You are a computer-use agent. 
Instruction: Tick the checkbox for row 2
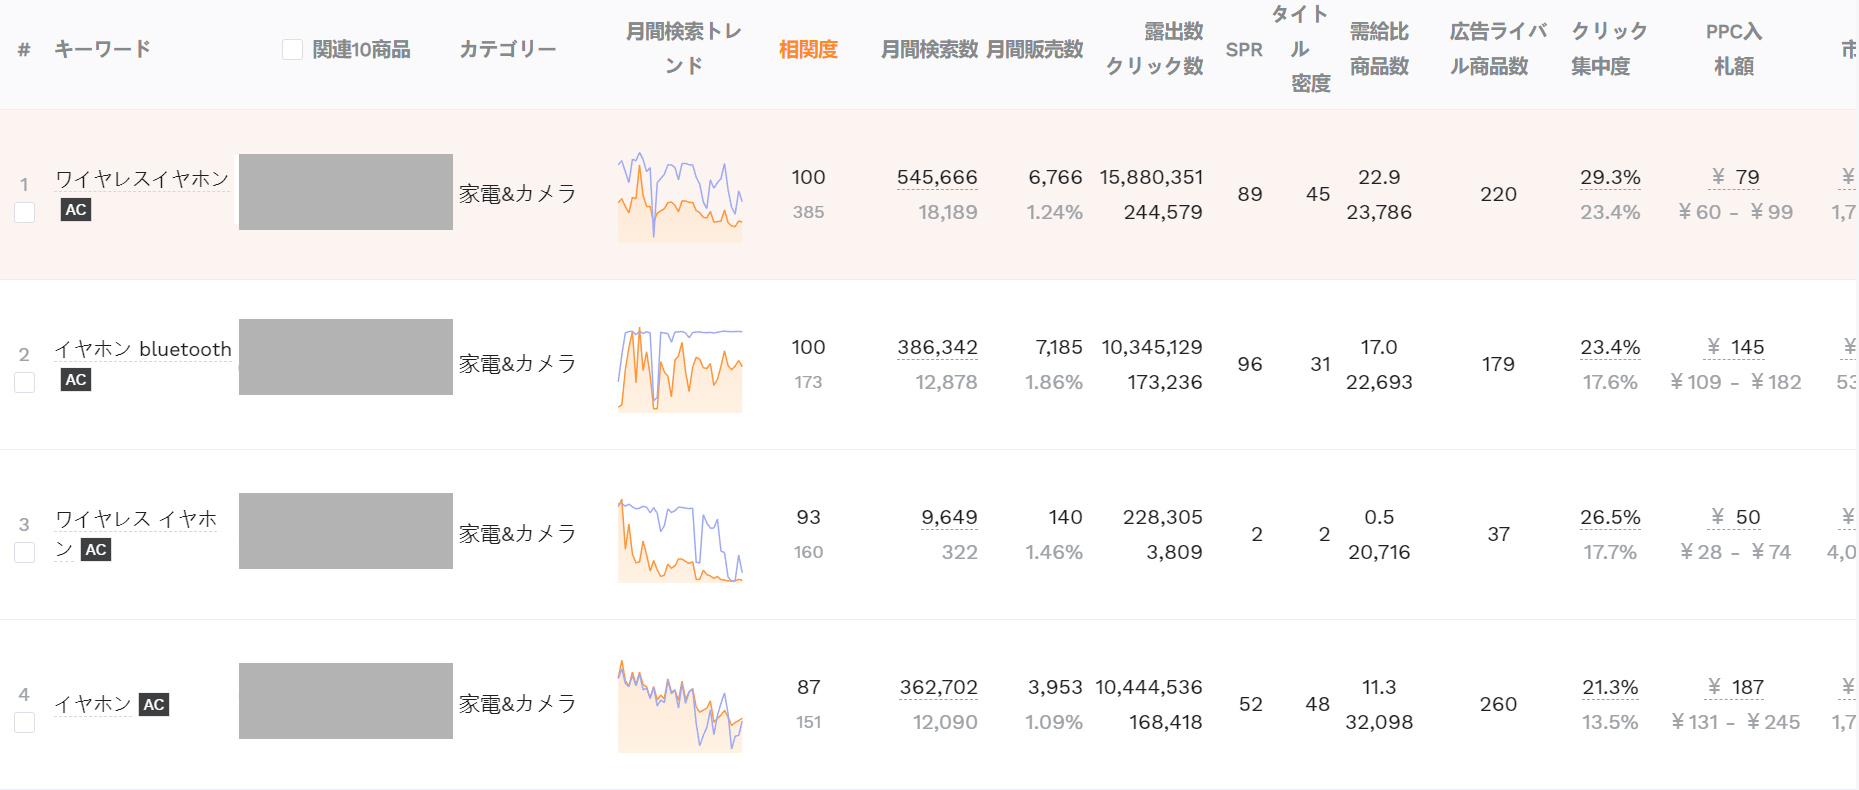click(x=25, y=383)
